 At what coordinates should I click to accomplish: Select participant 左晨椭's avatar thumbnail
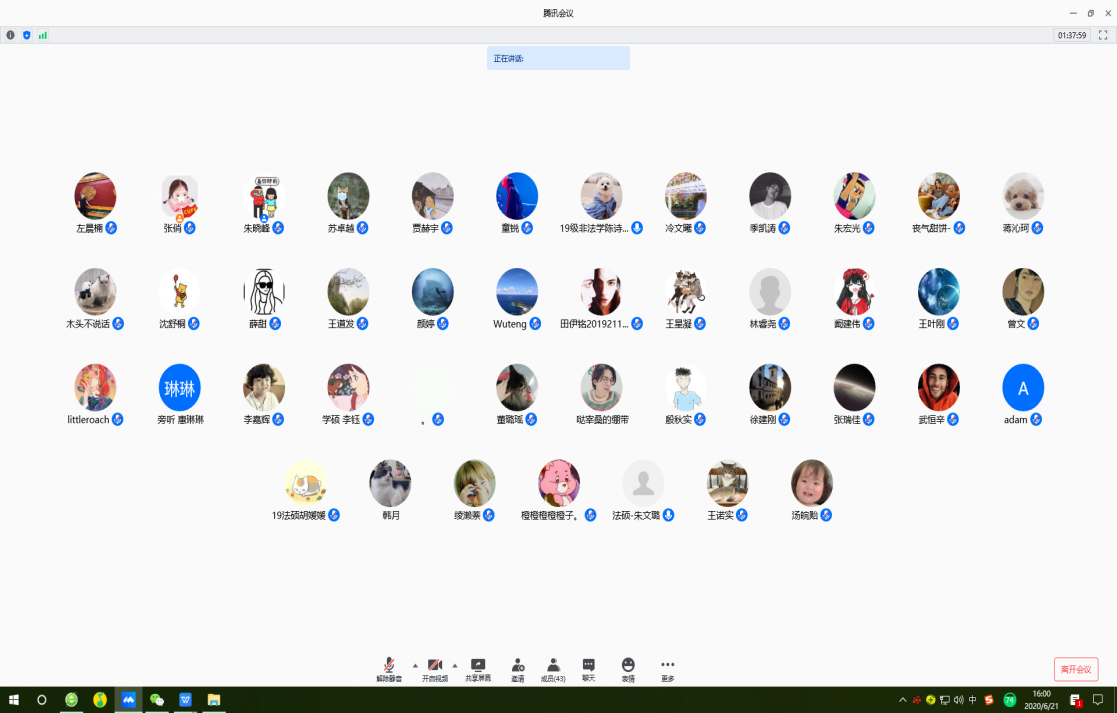pyautogui.click(x=95, y=196)
